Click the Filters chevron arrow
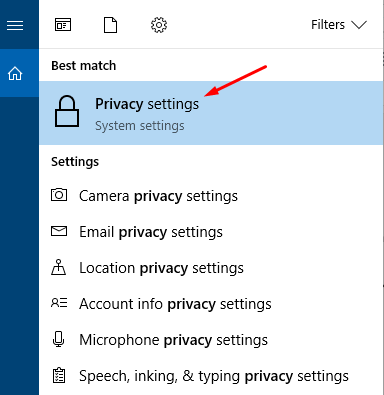 (x=359, y=25)
